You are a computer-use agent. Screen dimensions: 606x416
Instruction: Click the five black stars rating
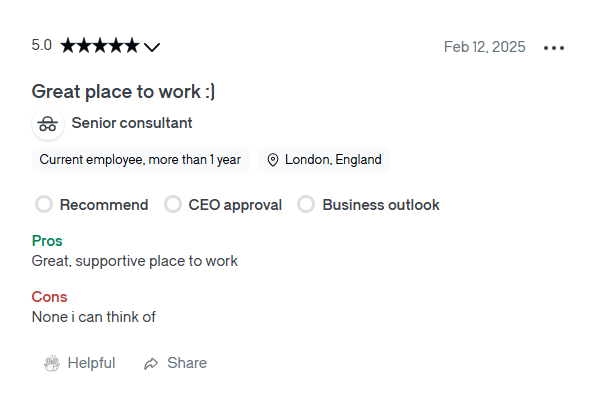tap(100, 45)
